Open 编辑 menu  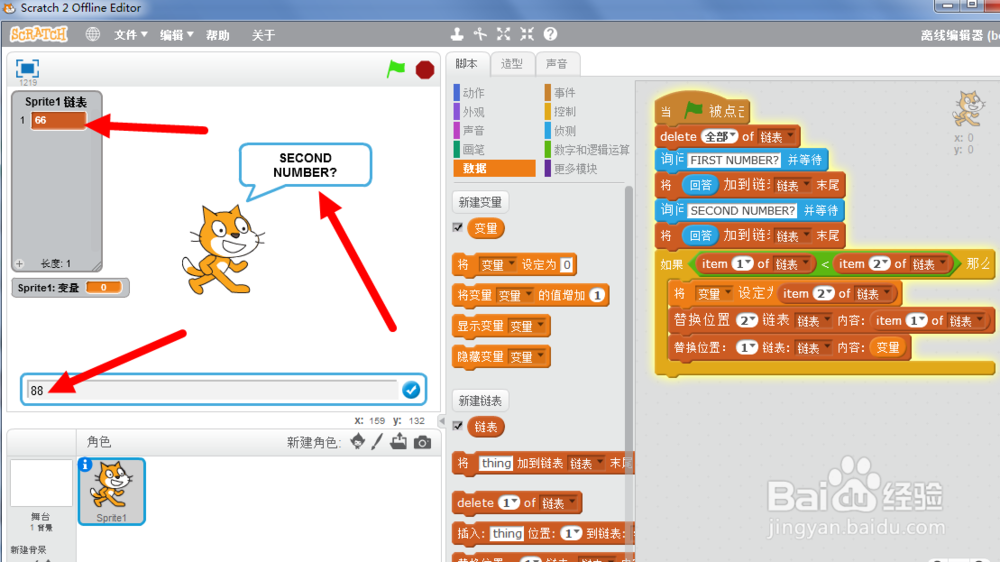(x=176, y=35)
